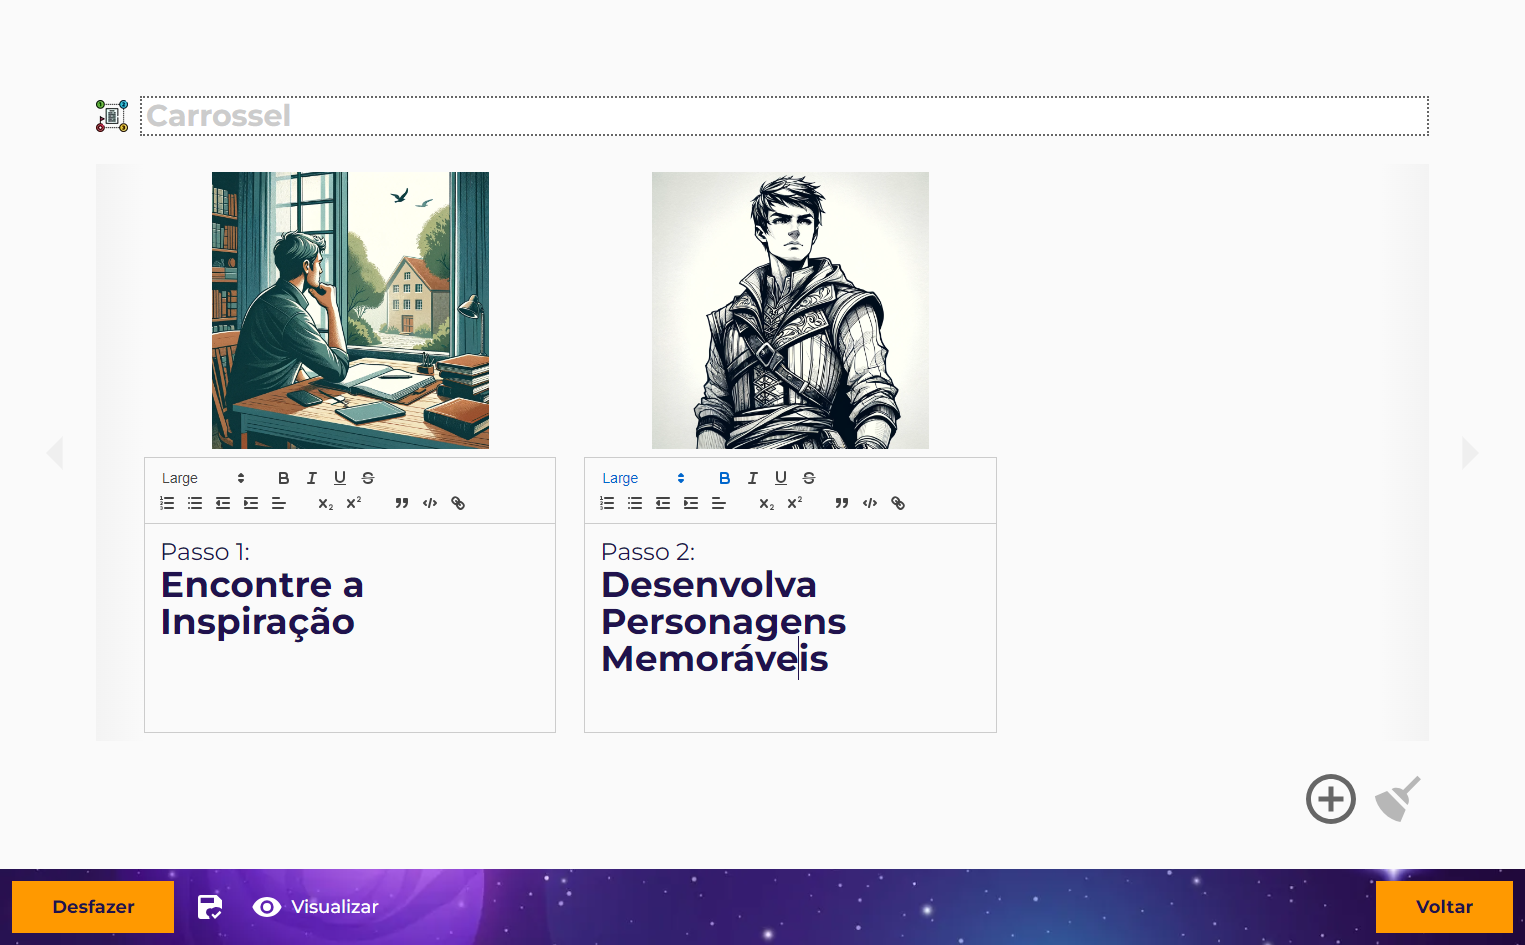The width and height of the screenshot is (1525, 945).
Task: Insert ordered list in Passo 1 editor
Action: 167,503
